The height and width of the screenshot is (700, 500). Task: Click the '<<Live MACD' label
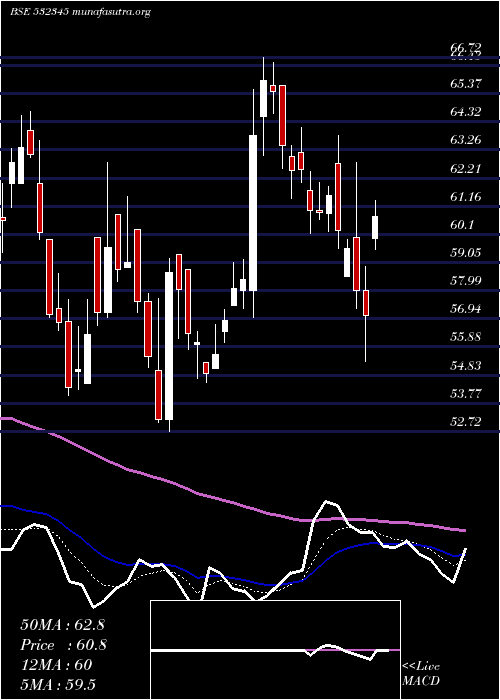pos(421,674)
